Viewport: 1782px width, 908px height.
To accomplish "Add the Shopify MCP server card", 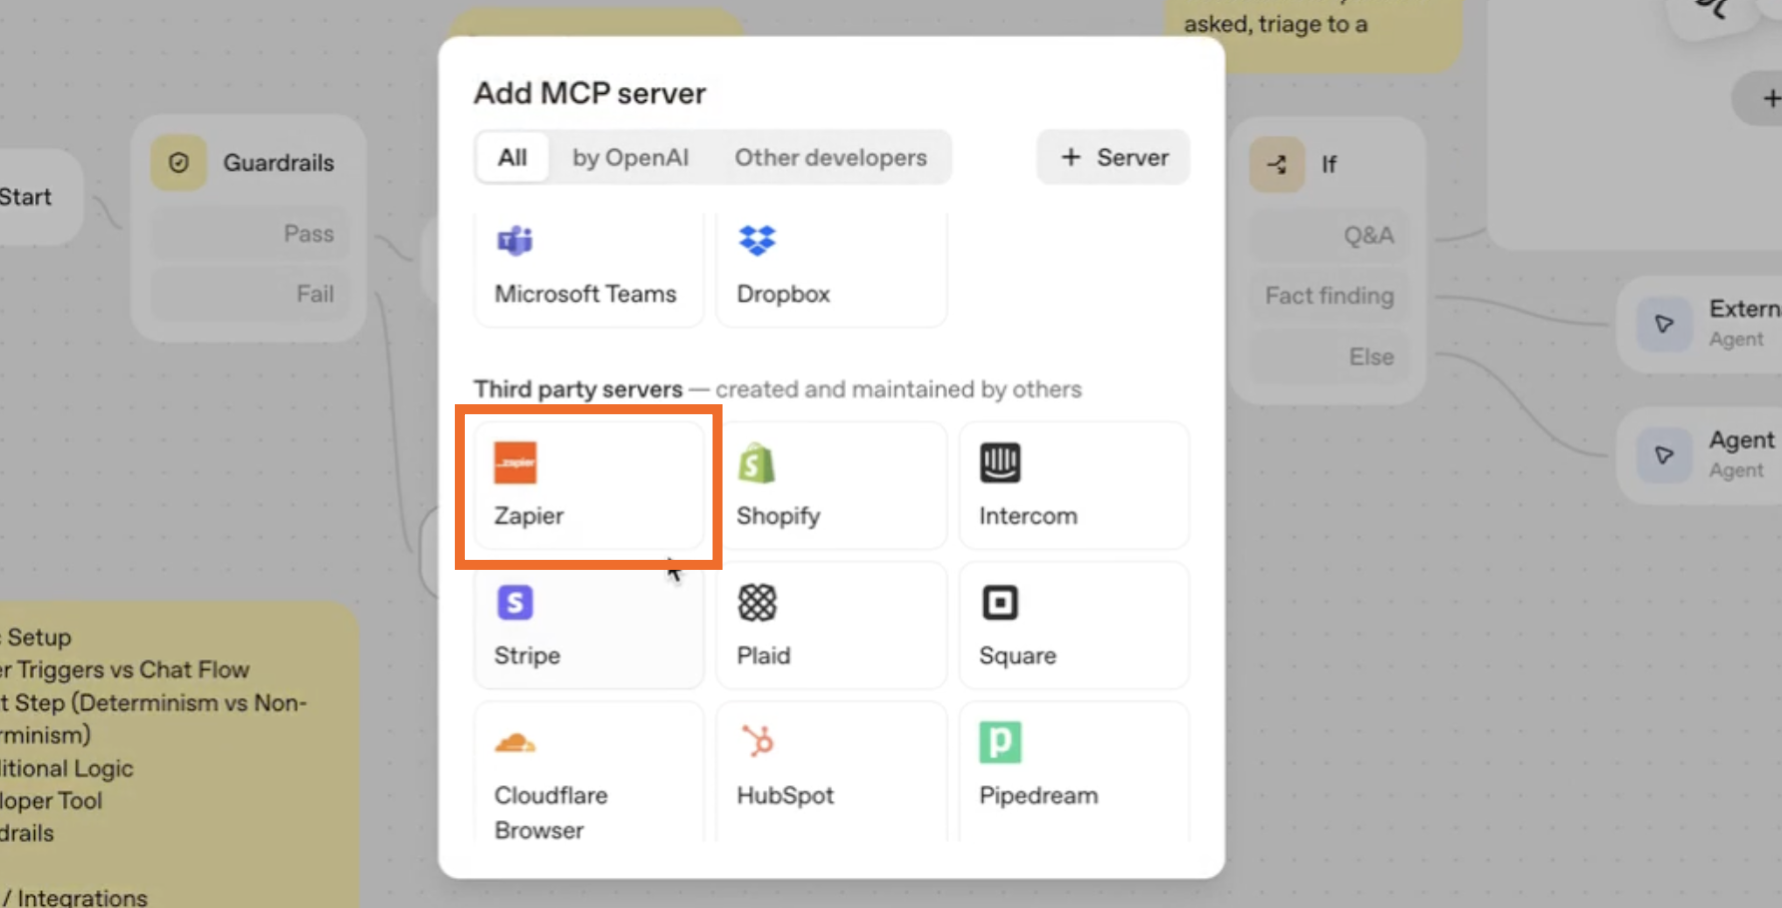I will pos(831,485).
